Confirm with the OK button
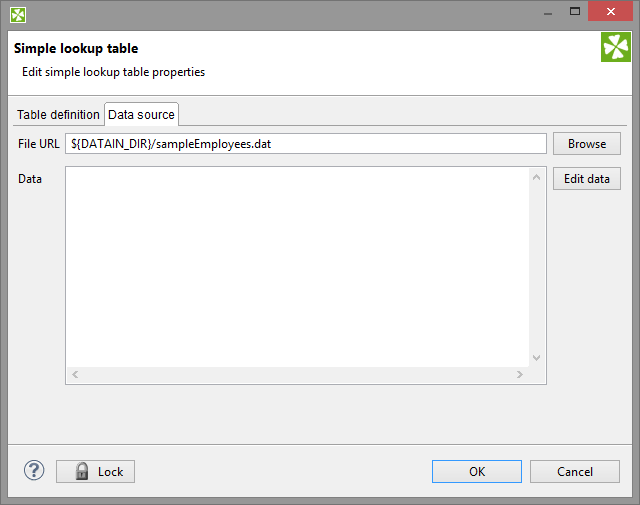The image size is (640, 505). [x=477, y=472]
